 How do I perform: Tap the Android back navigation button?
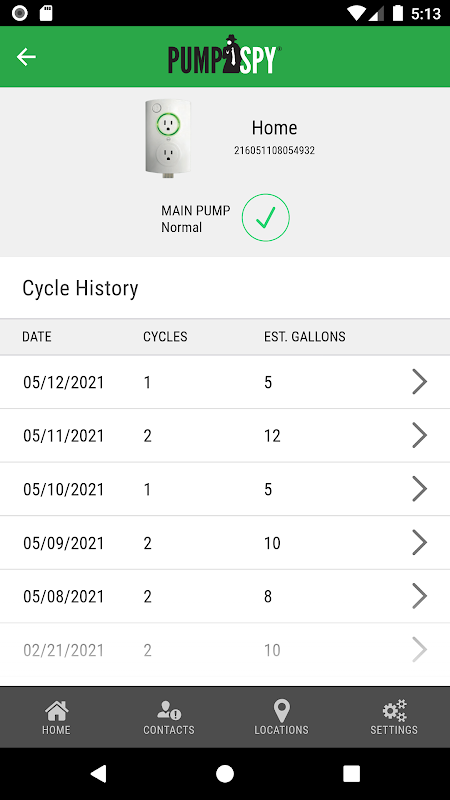click(x=98, y=773)
